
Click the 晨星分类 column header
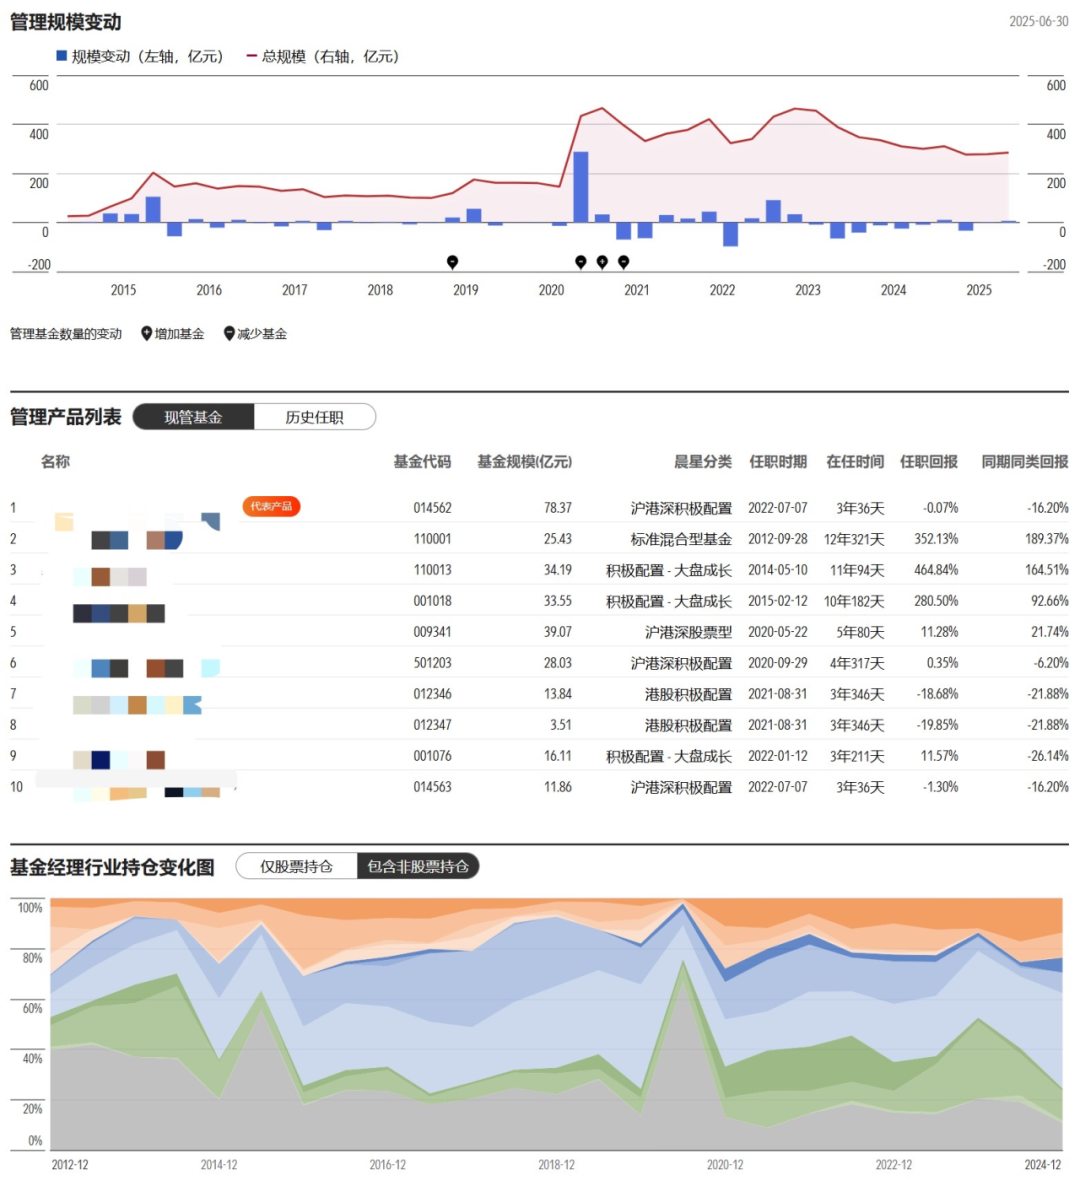(703, 462)
